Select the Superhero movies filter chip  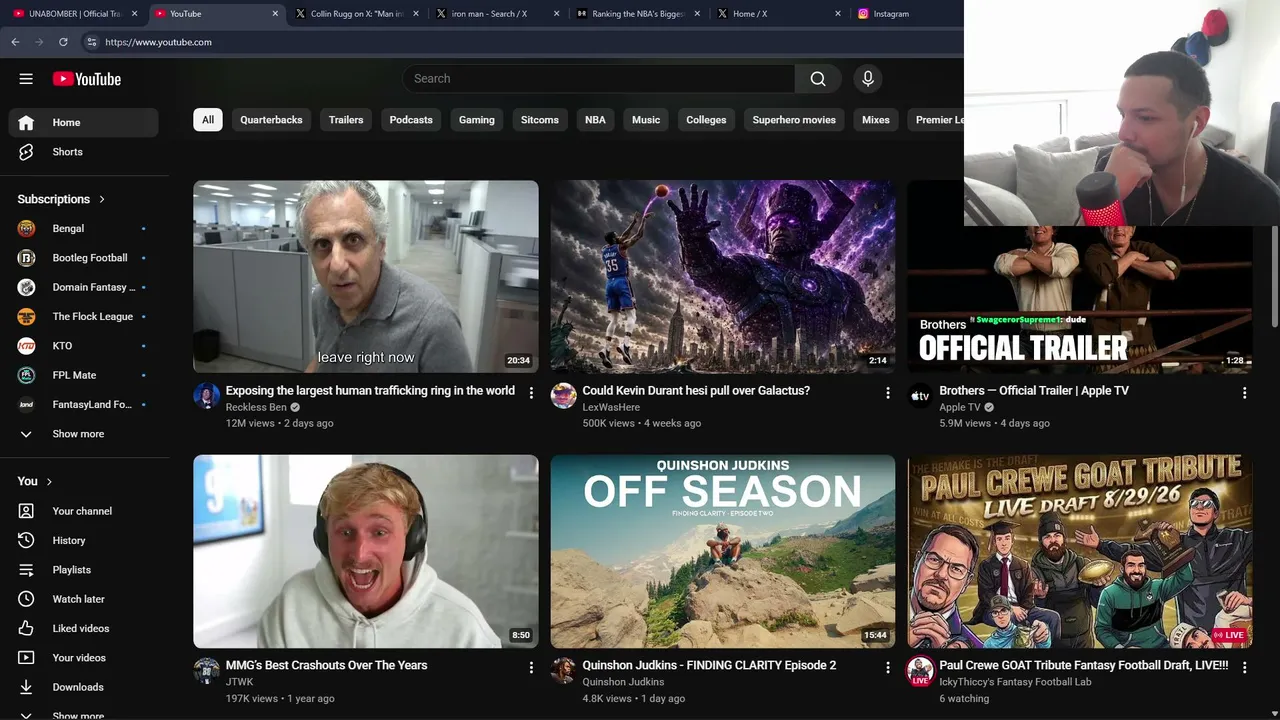(x=794, y=120)
